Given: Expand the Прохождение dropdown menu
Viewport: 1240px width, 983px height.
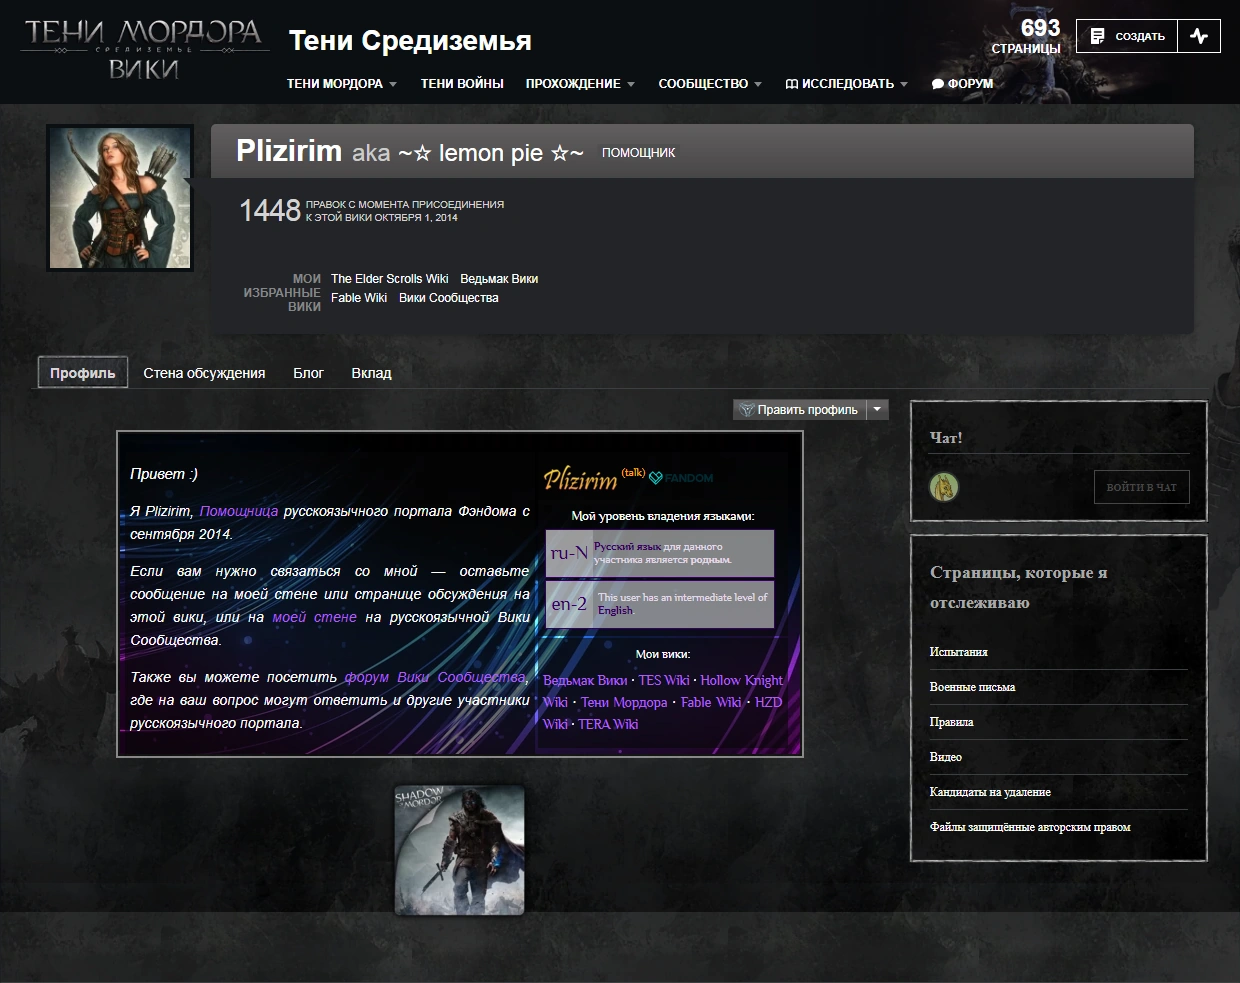Looking at the screenshot, I should coord(580,84).
